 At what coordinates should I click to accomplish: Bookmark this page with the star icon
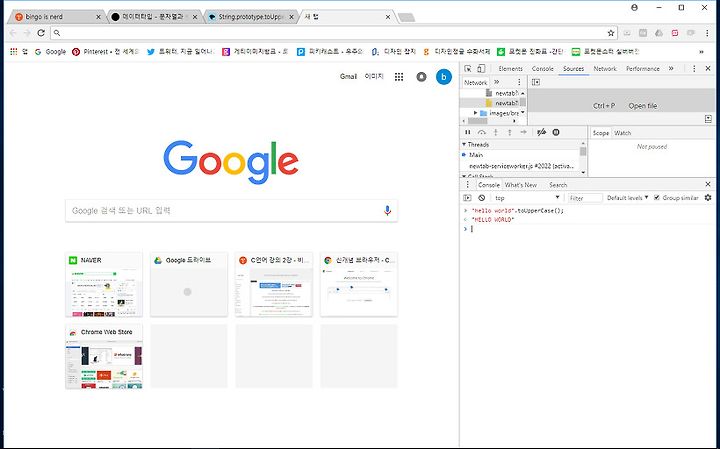pos(611,33)
